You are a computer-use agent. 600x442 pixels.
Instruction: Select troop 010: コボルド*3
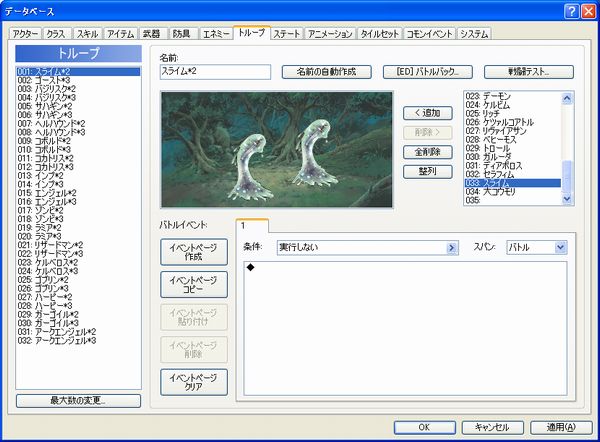[x=78, y=150]
